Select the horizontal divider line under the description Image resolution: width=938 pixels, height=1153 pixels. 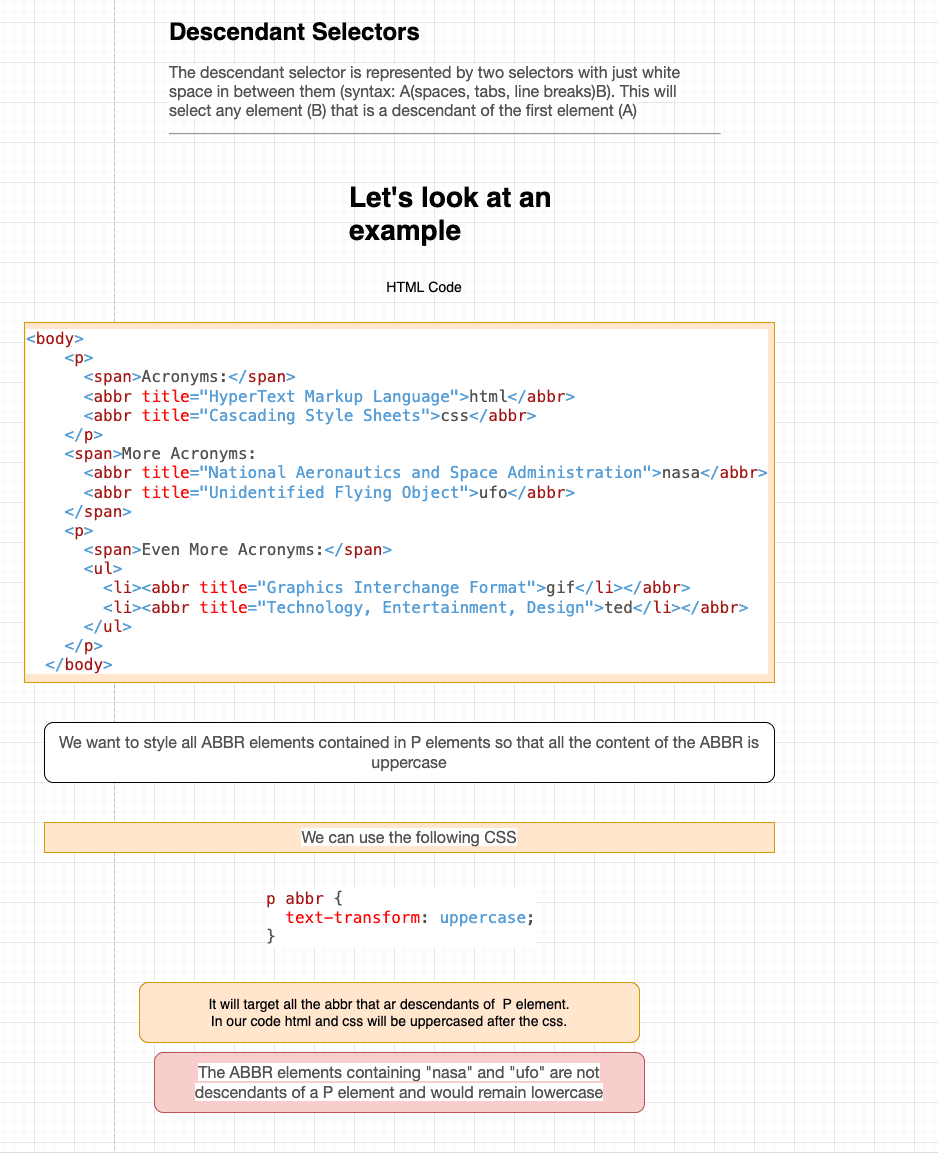[x=444, y=133]
